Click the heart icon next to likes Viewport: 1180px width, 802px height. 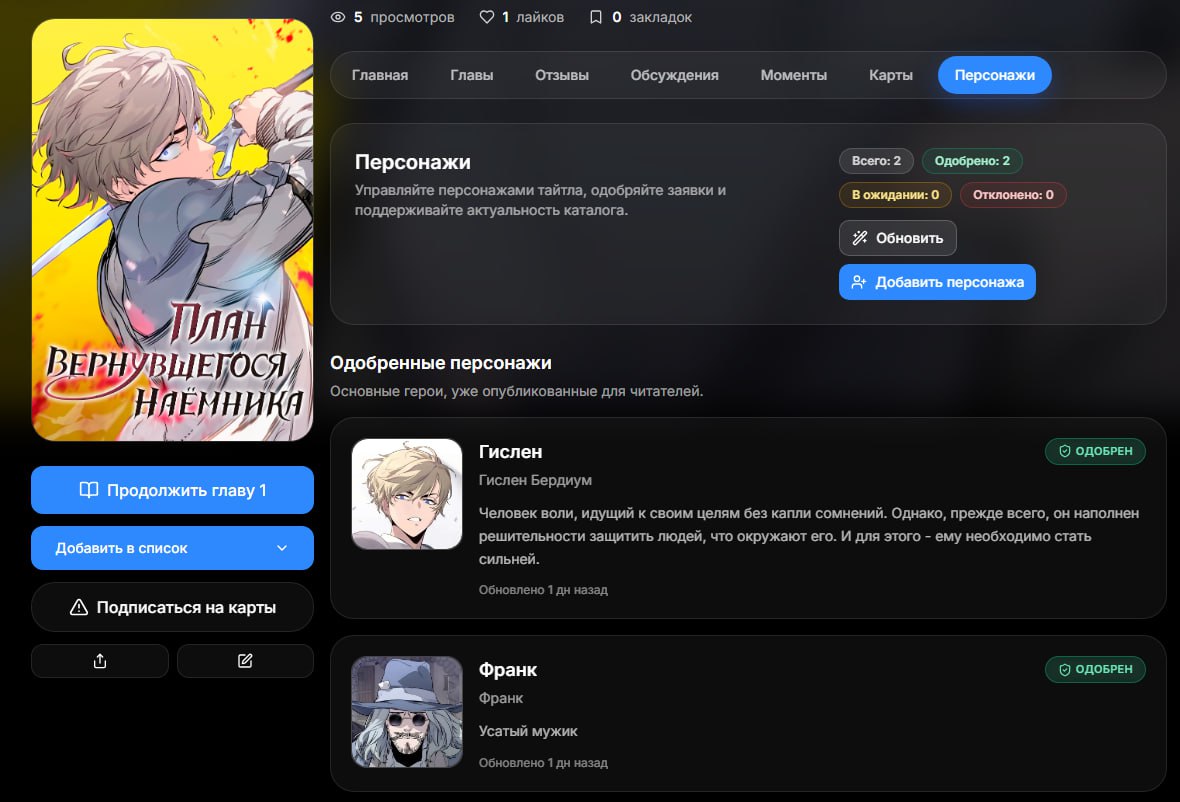pos(487,17)
